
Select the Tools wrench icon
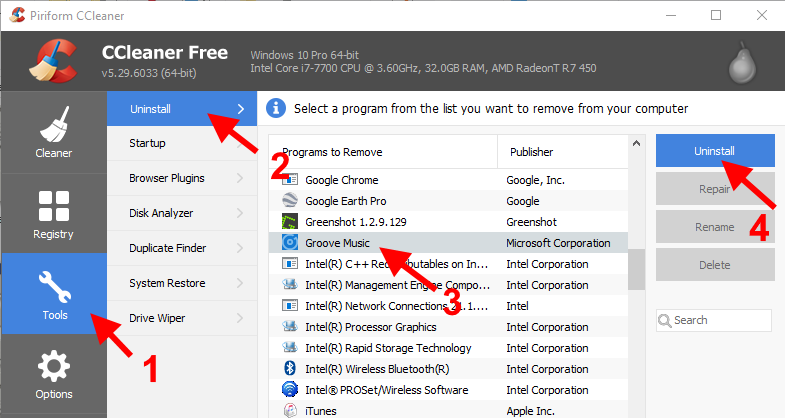click(55, 287)
